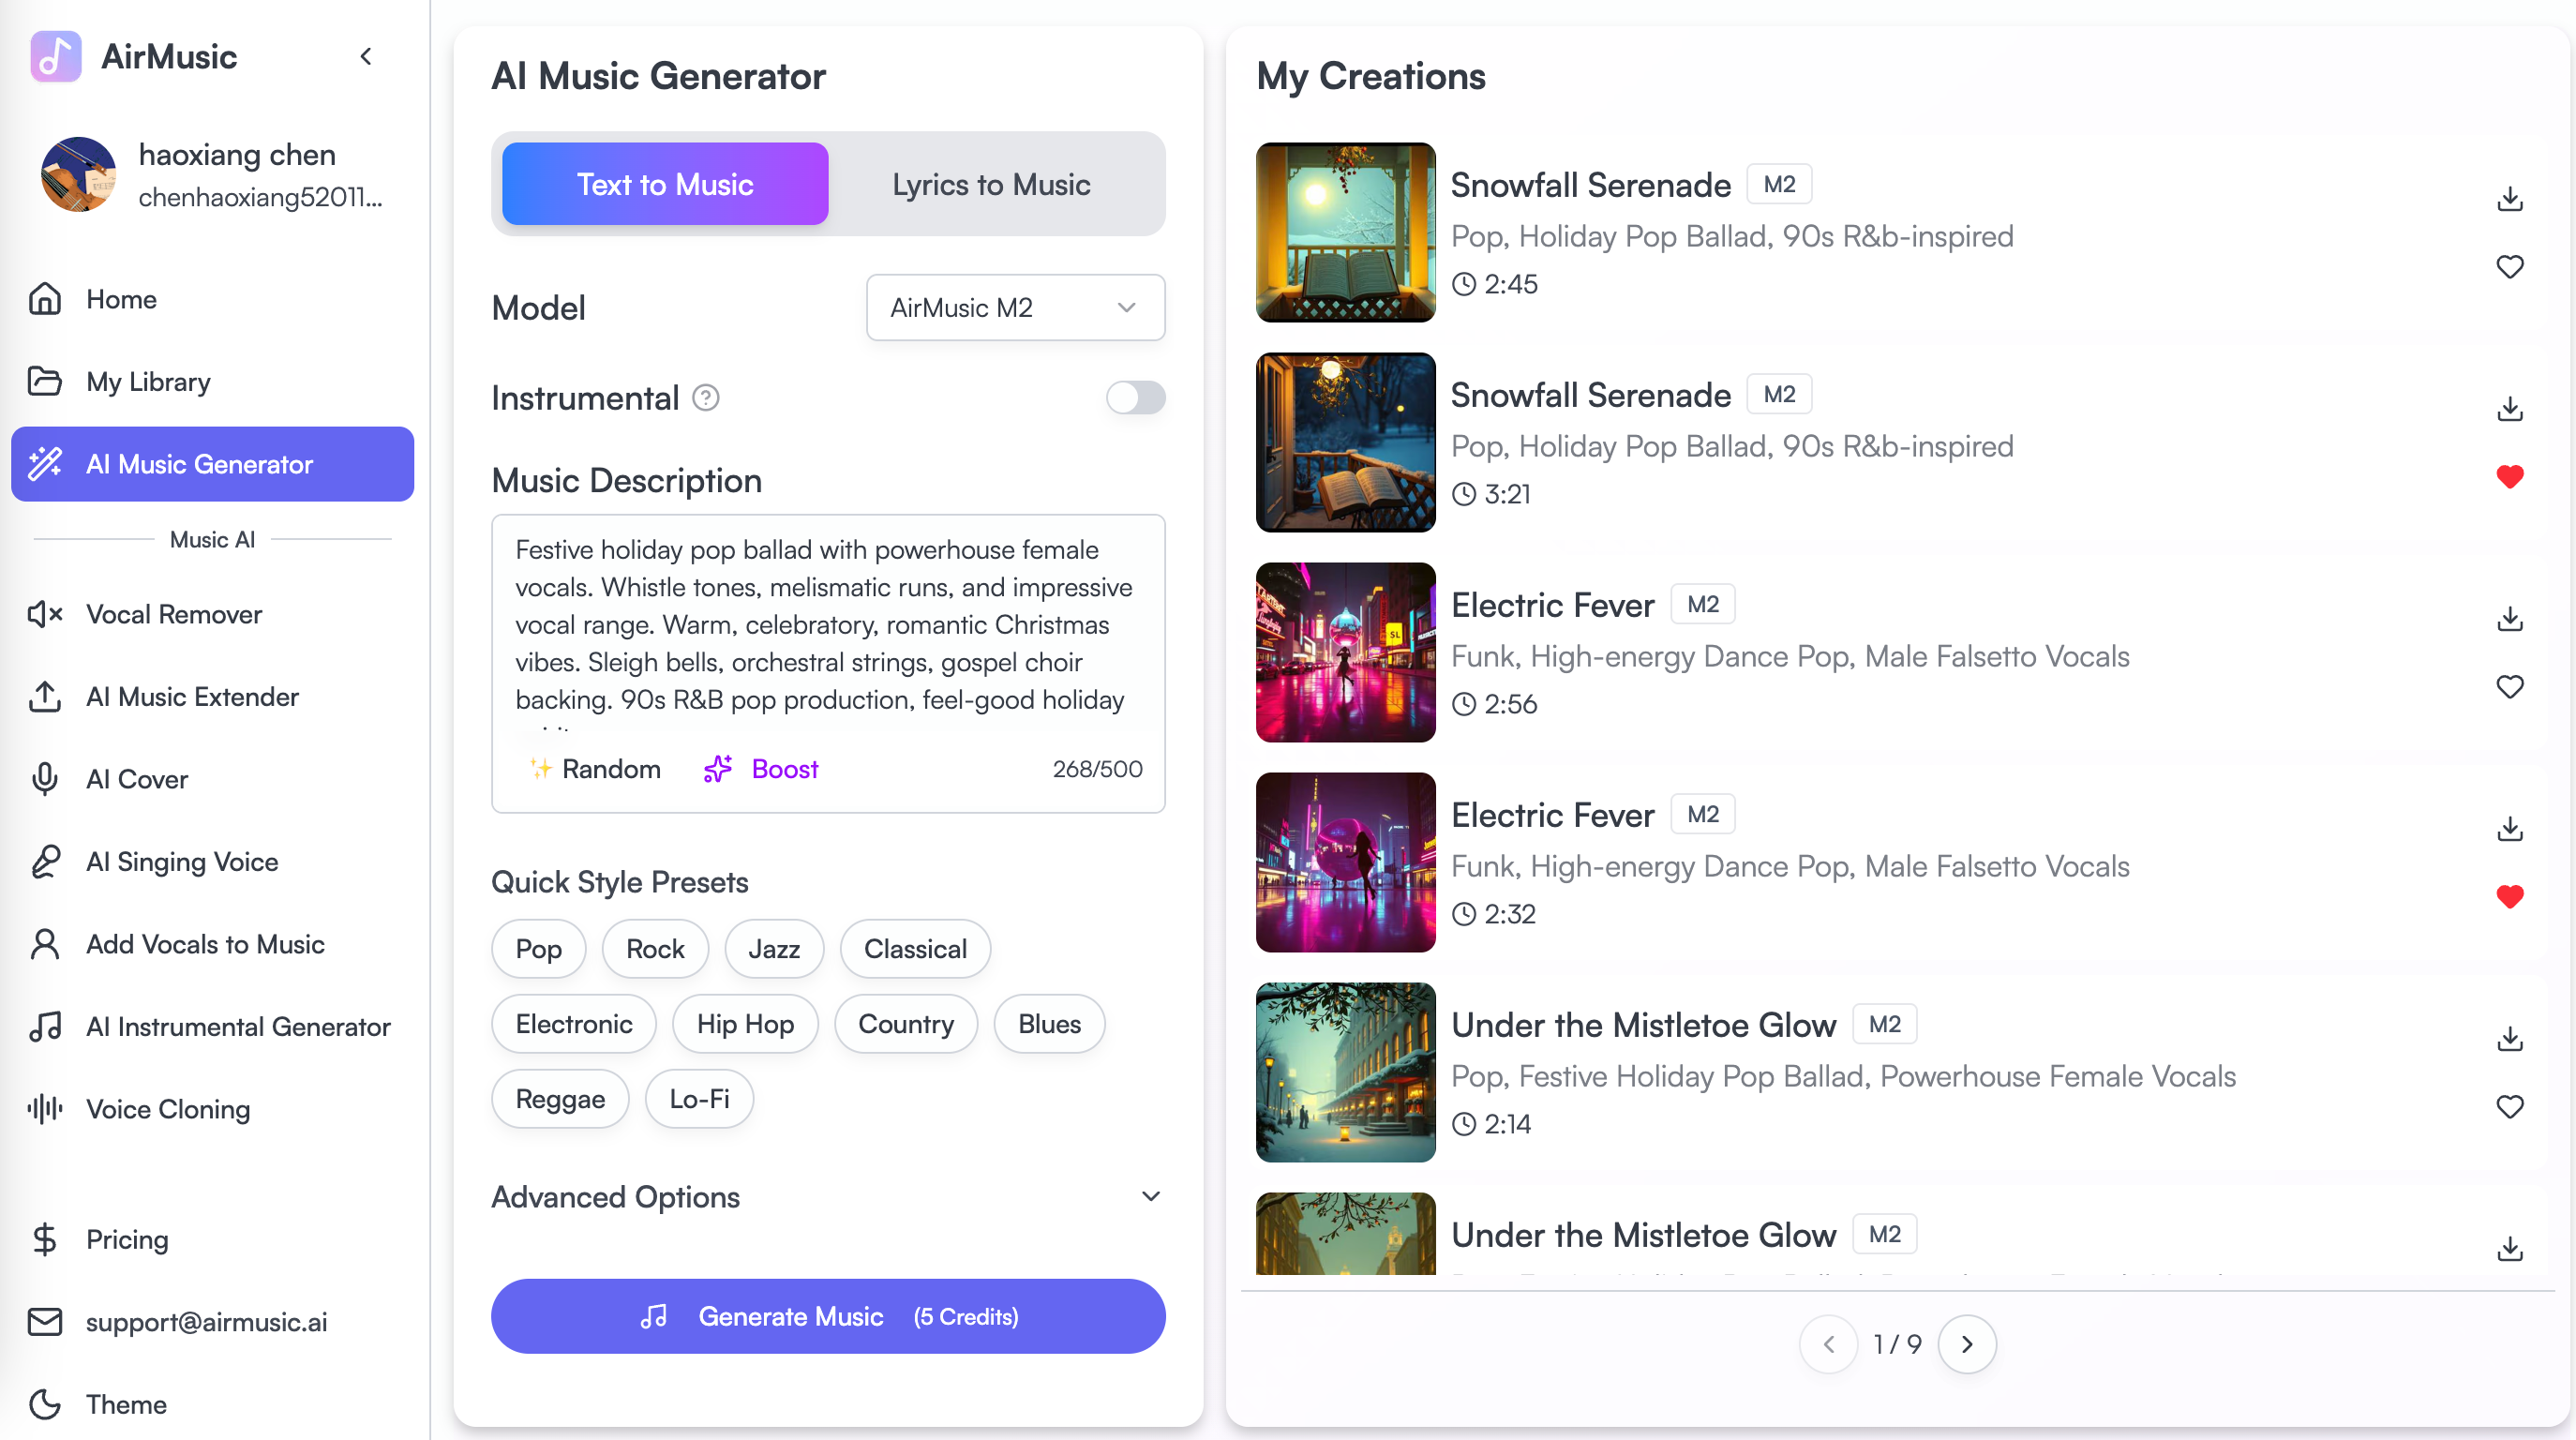Download the Electric Fever track

[2511, 619]
